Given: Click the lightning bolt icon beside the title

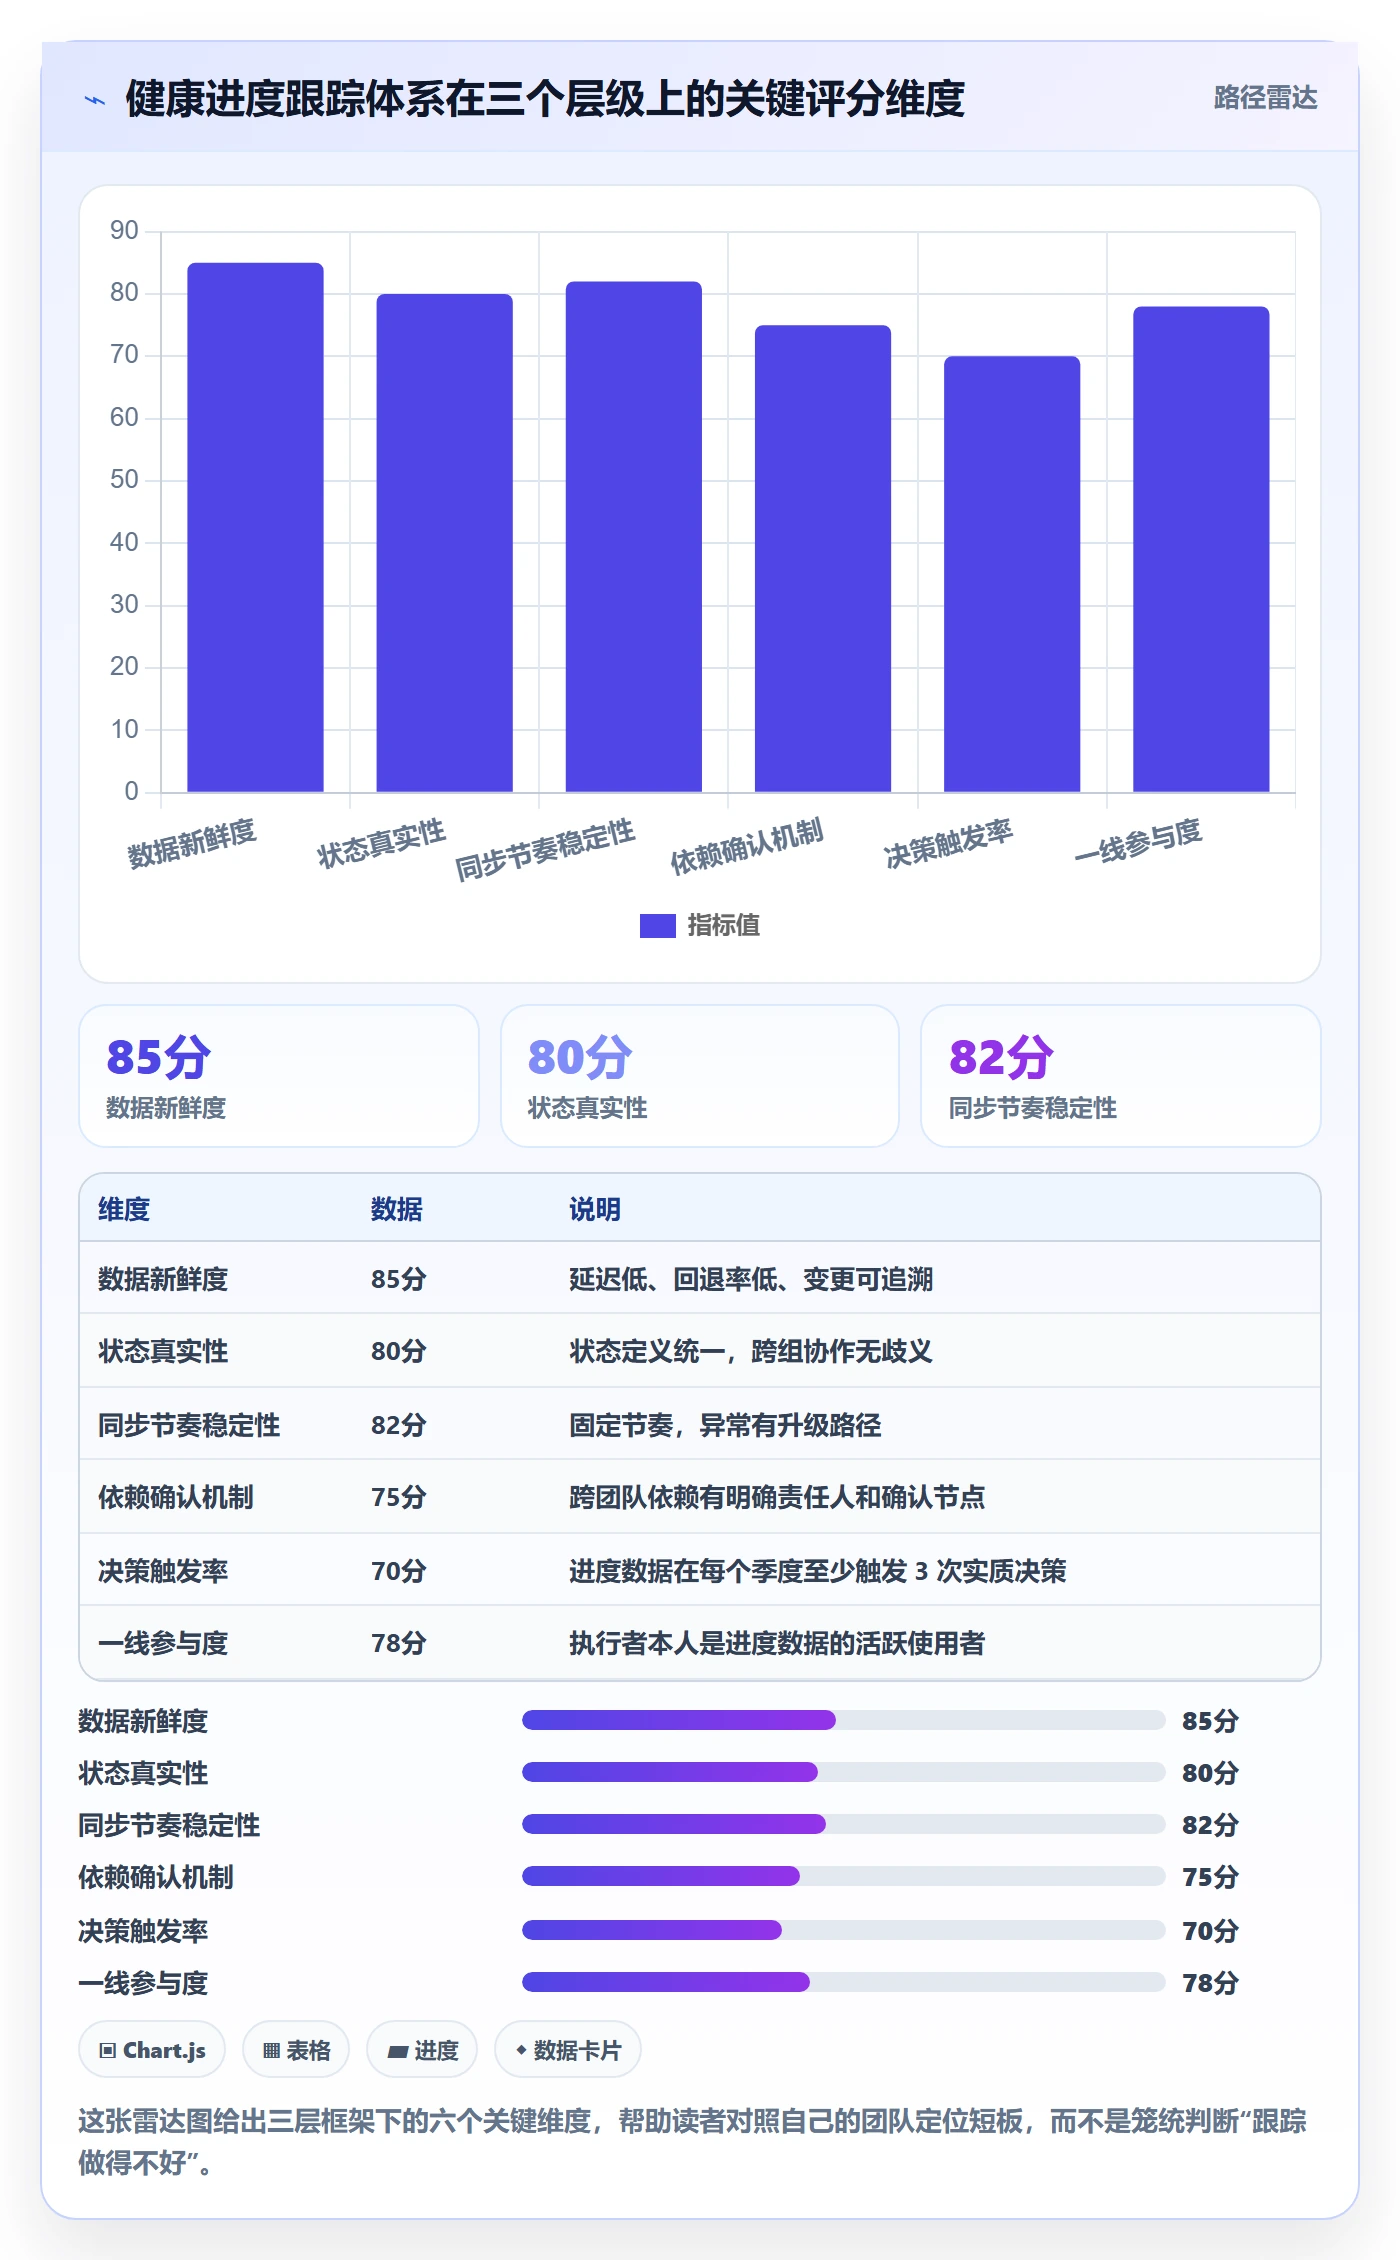Looking at the screenshot, I should point(95,100).
